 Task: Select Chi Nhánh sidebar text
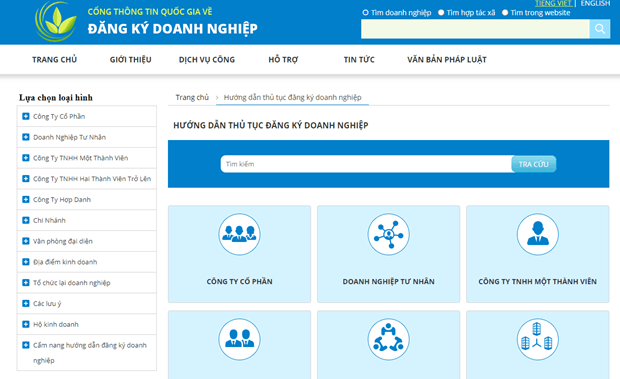(x=49, y=220)
